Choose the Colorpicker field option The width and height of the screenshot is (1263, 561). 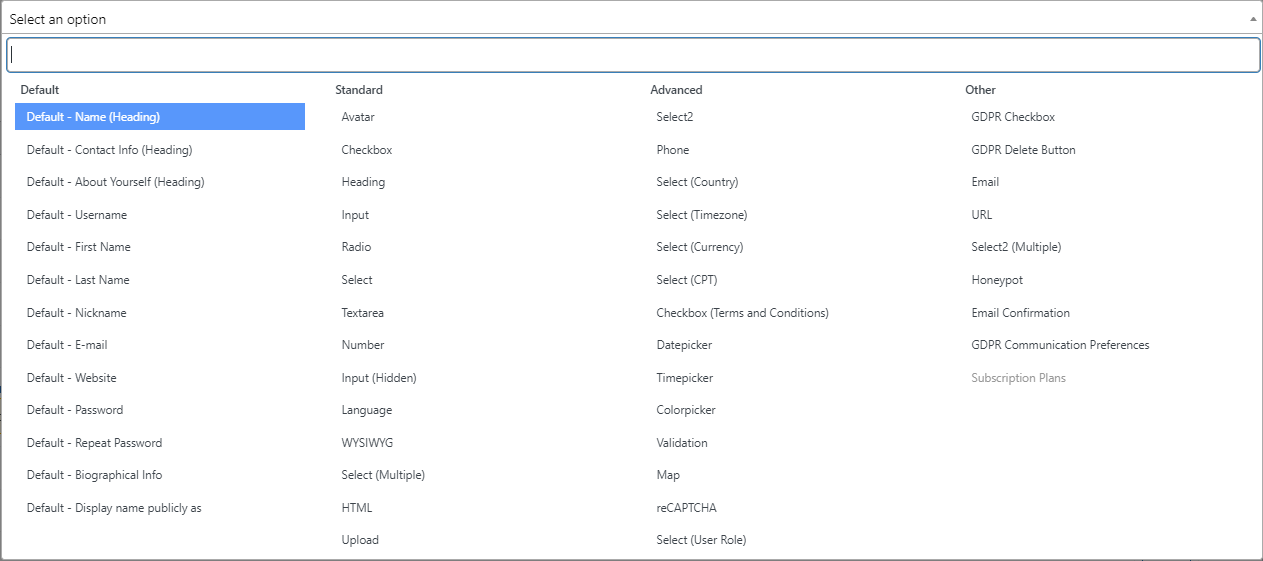point(790,410)
